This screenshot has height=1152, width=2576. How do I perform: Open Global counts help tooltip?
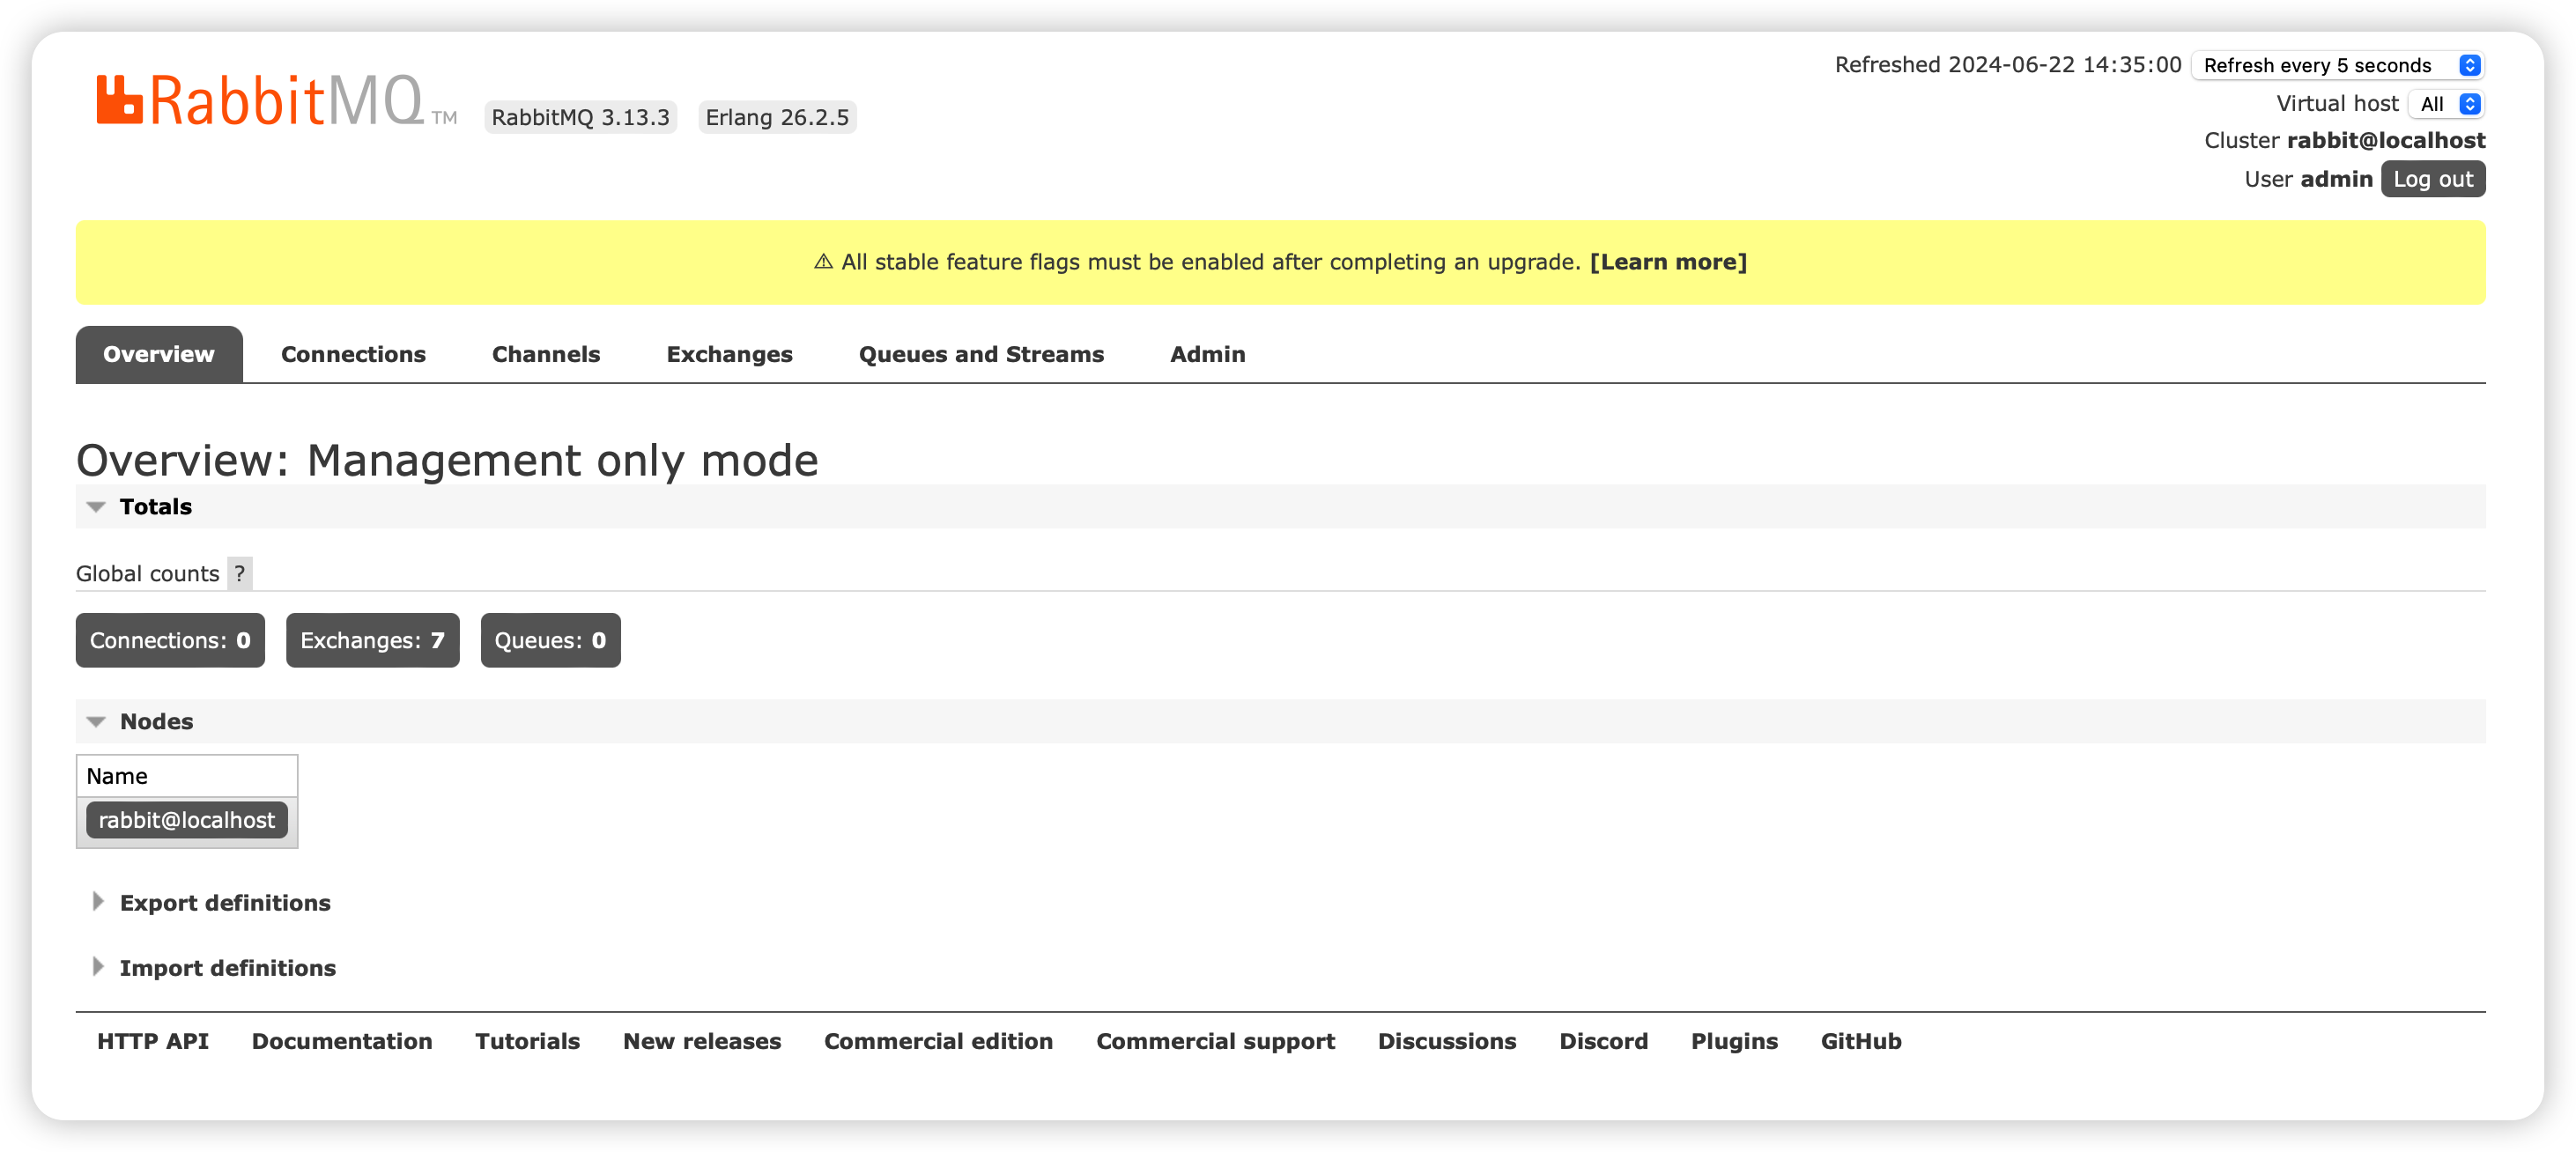[x=239, y=574]
